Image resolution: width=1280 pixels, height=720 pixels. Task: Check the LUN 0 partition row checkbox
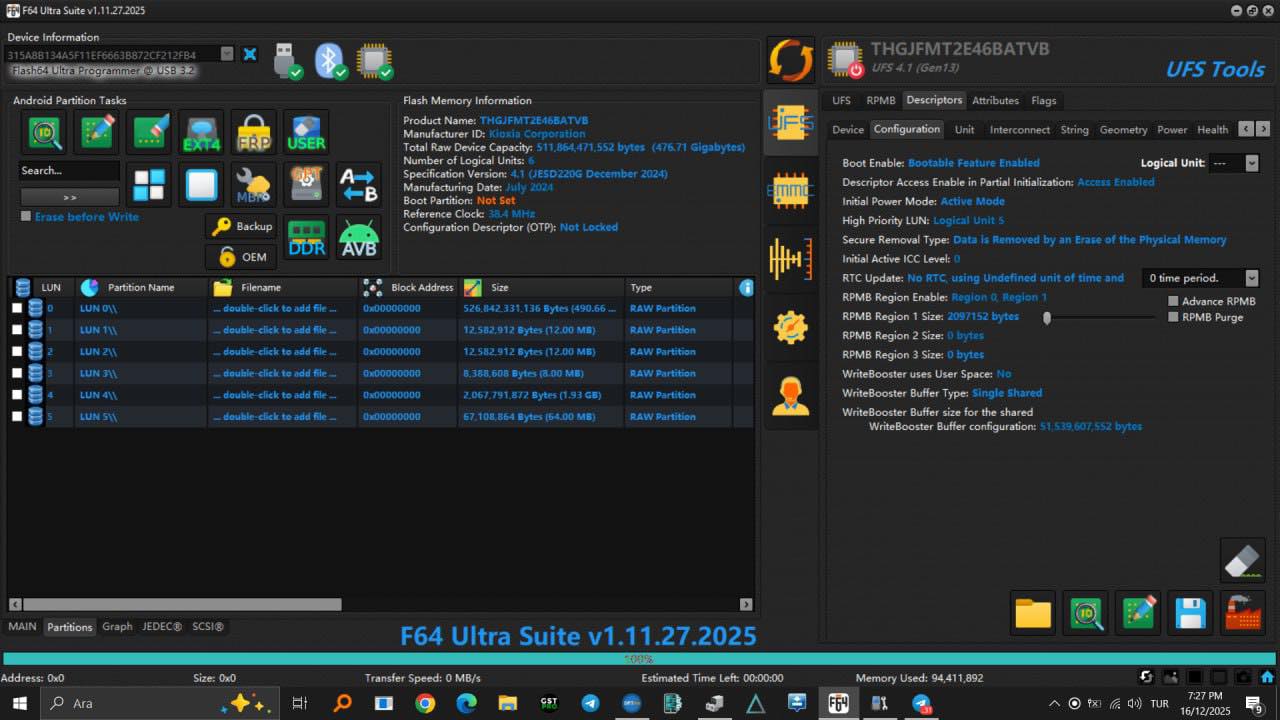tap(17, 308)
